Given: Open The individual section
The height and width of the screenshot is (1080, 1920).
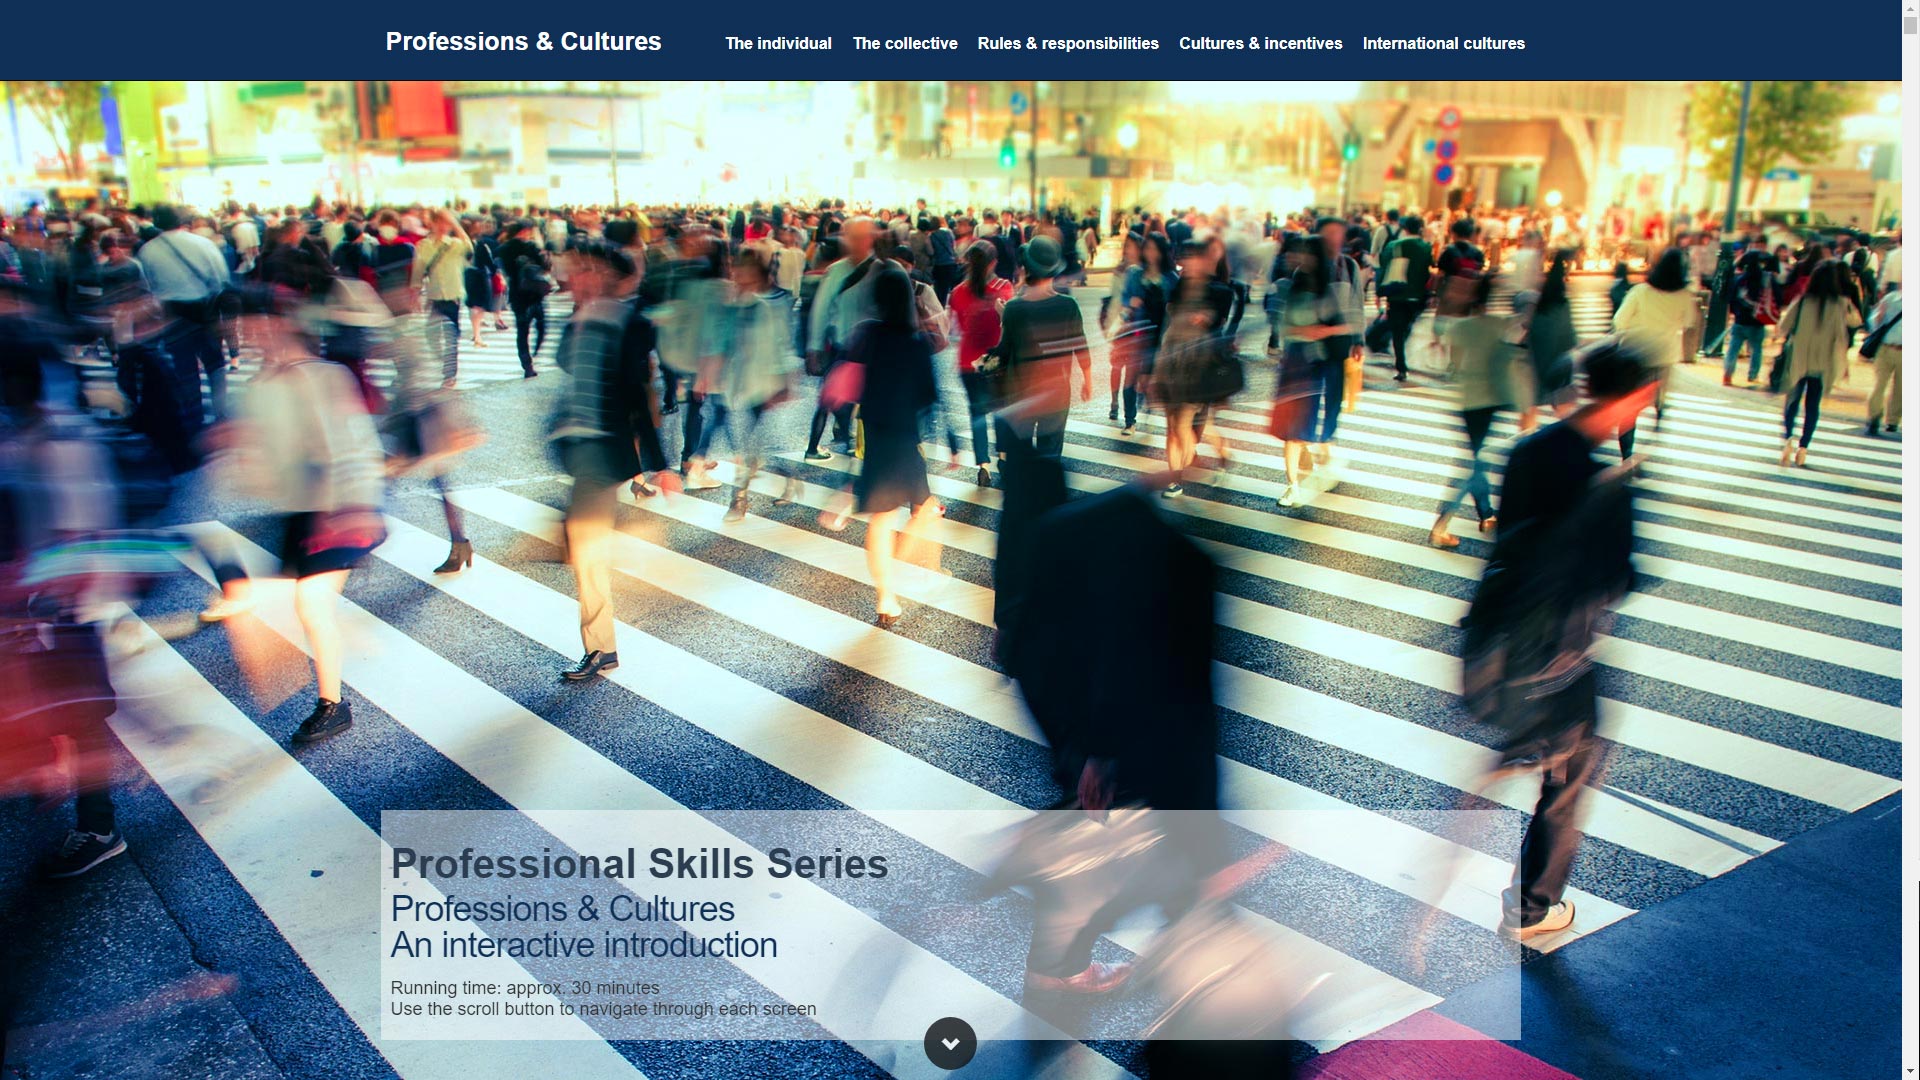Looking at the screenshot, I should click(778, 44).
